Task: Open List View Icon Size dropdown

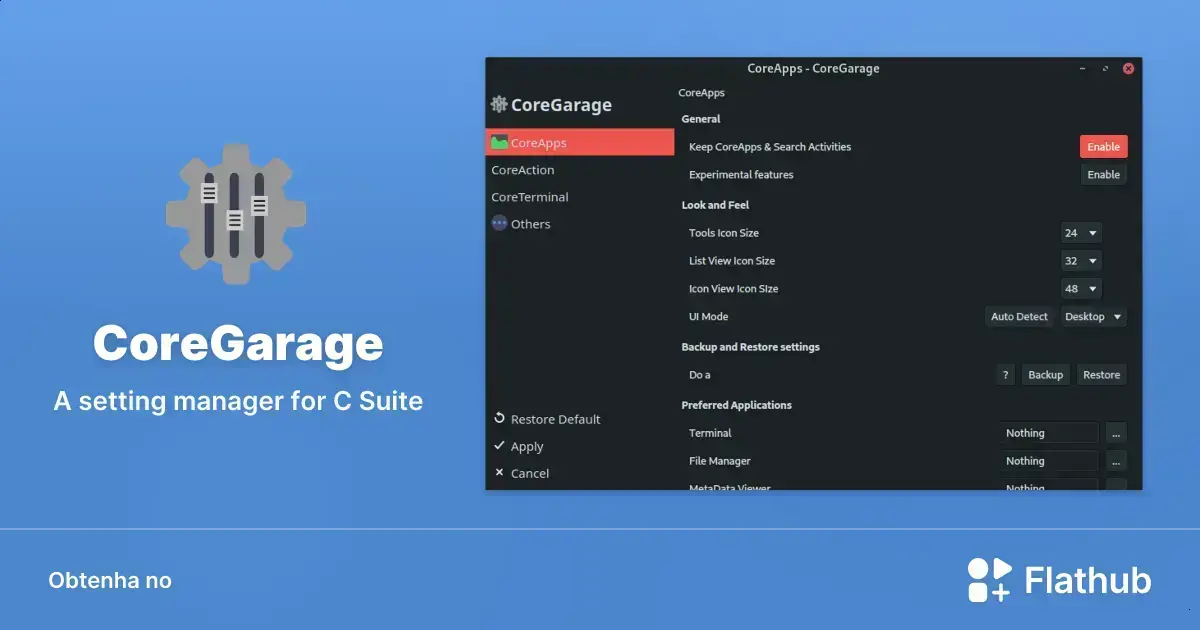Action: 1081,261
